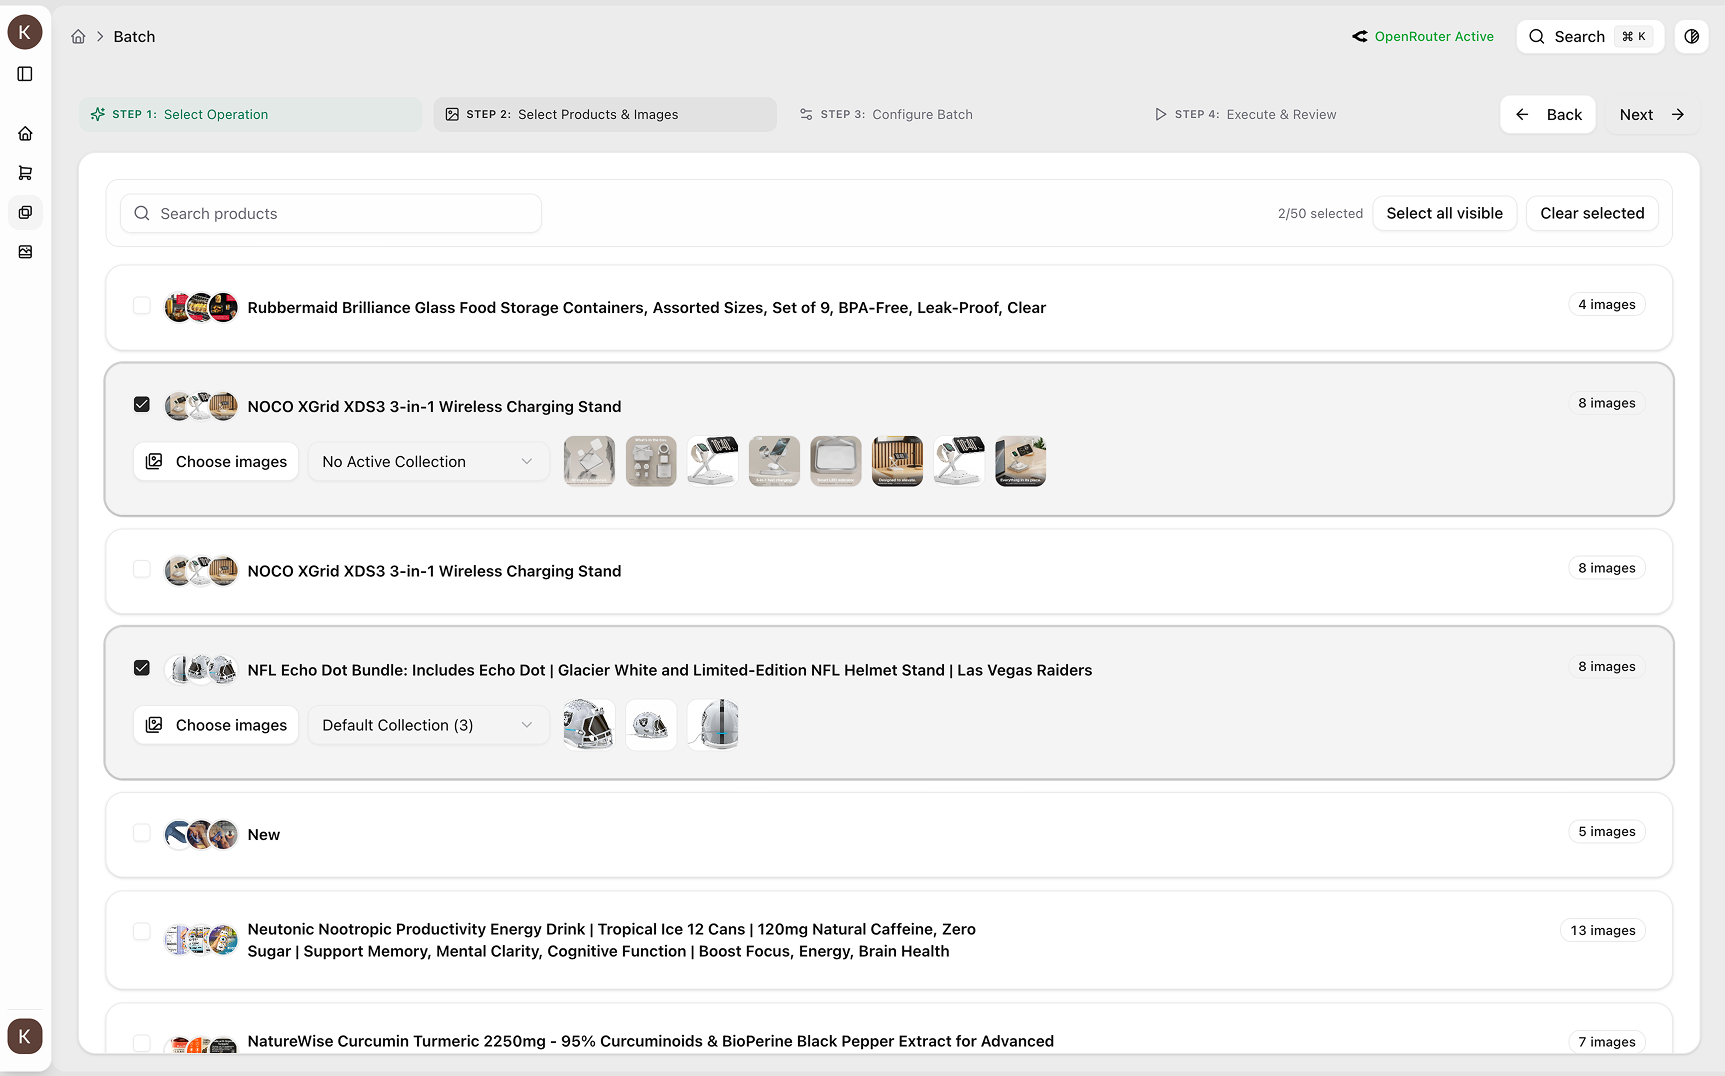Open the No Active Collection dropdown

tap(428, 461)
